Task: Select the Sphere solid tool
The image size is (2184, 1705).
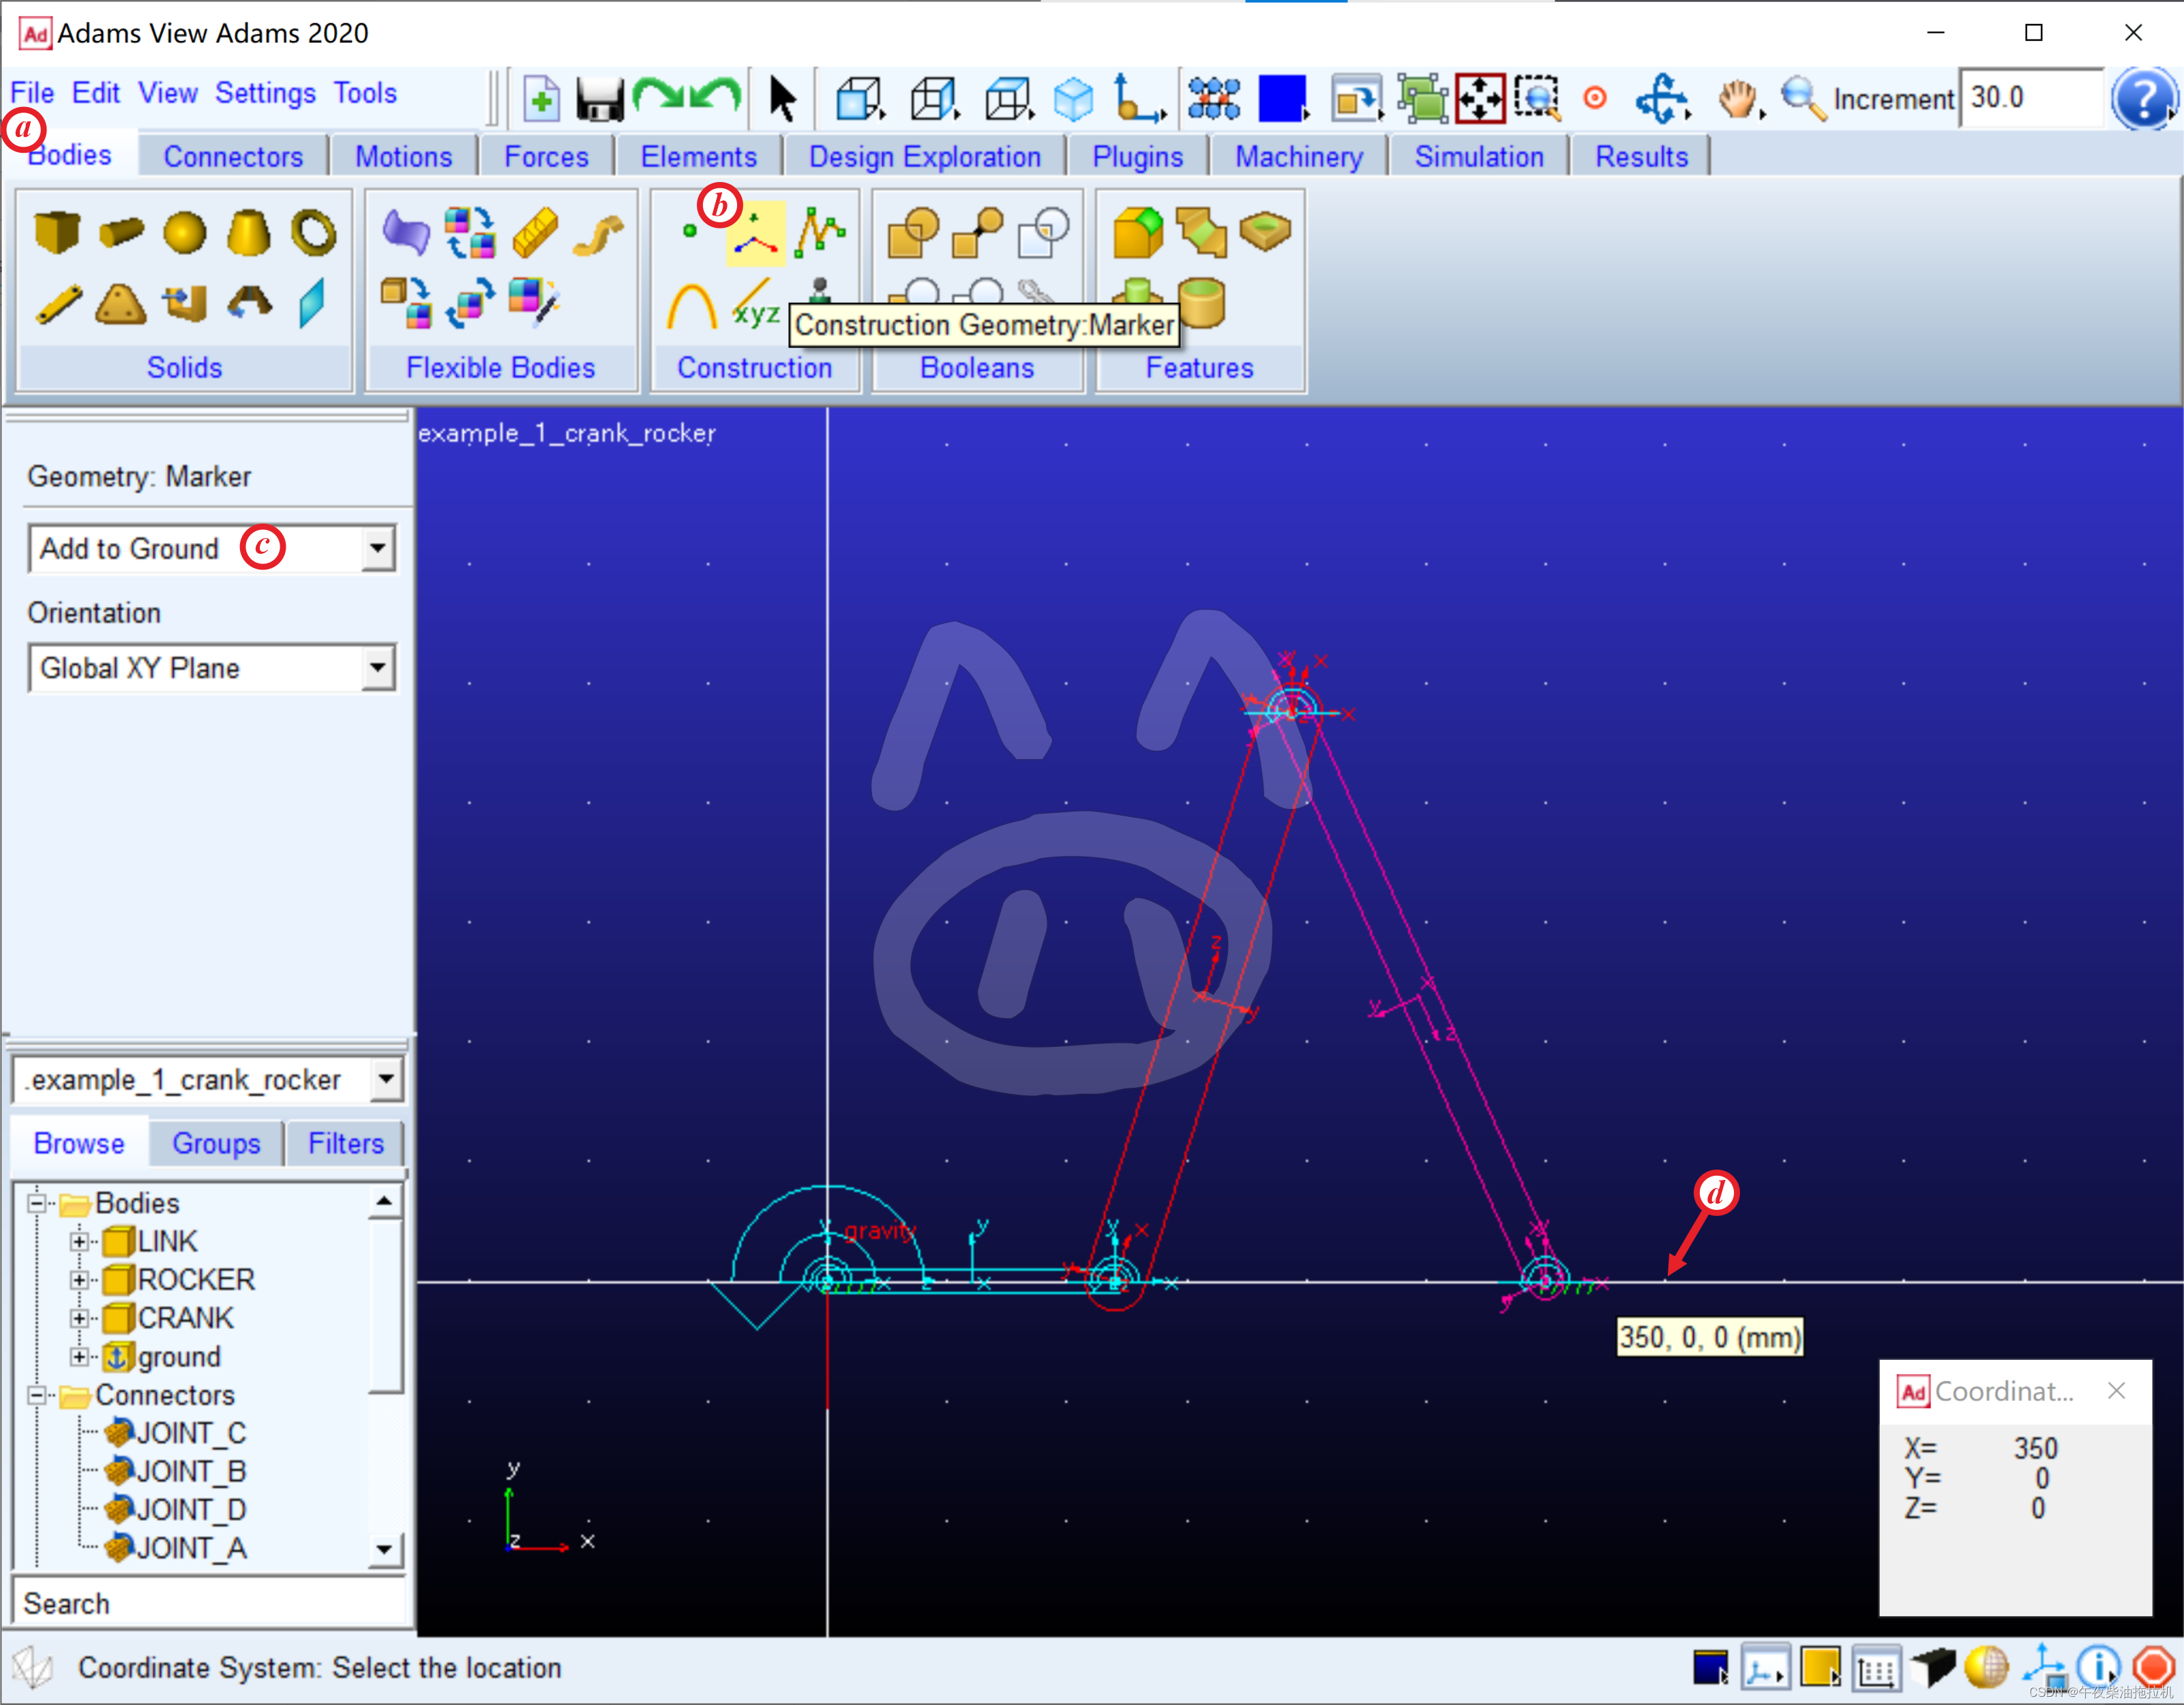Action: [x=185, y=233]
